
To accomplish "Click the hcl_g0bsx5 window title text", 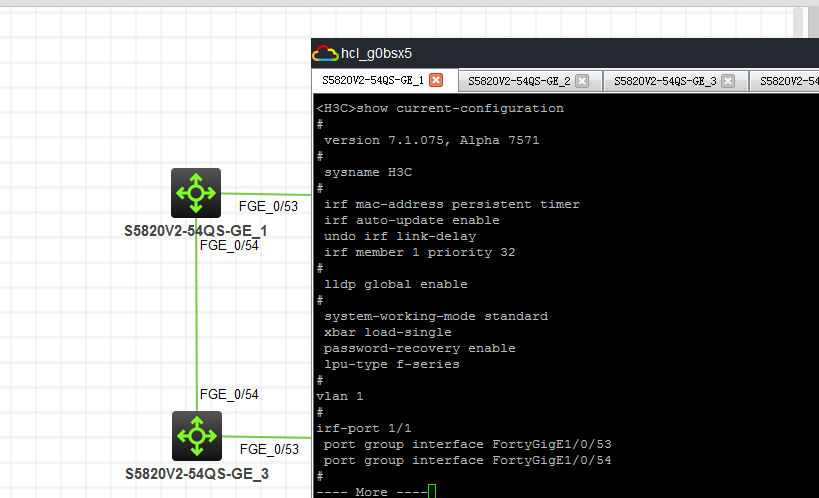I will [x=376, y=53].
